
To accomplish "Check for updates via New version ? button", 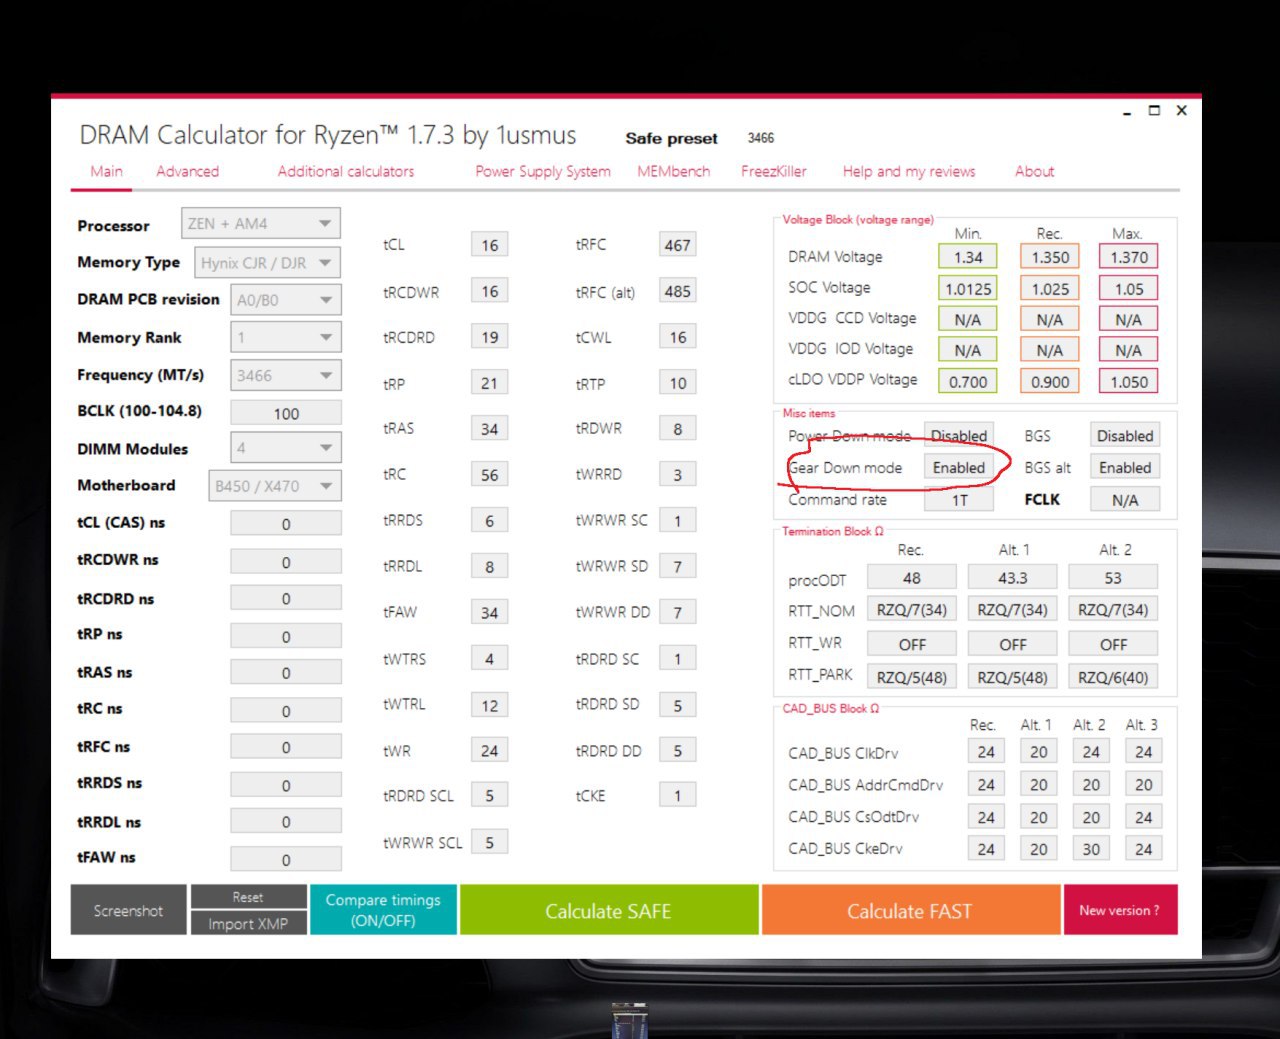I will (1119, 910).
